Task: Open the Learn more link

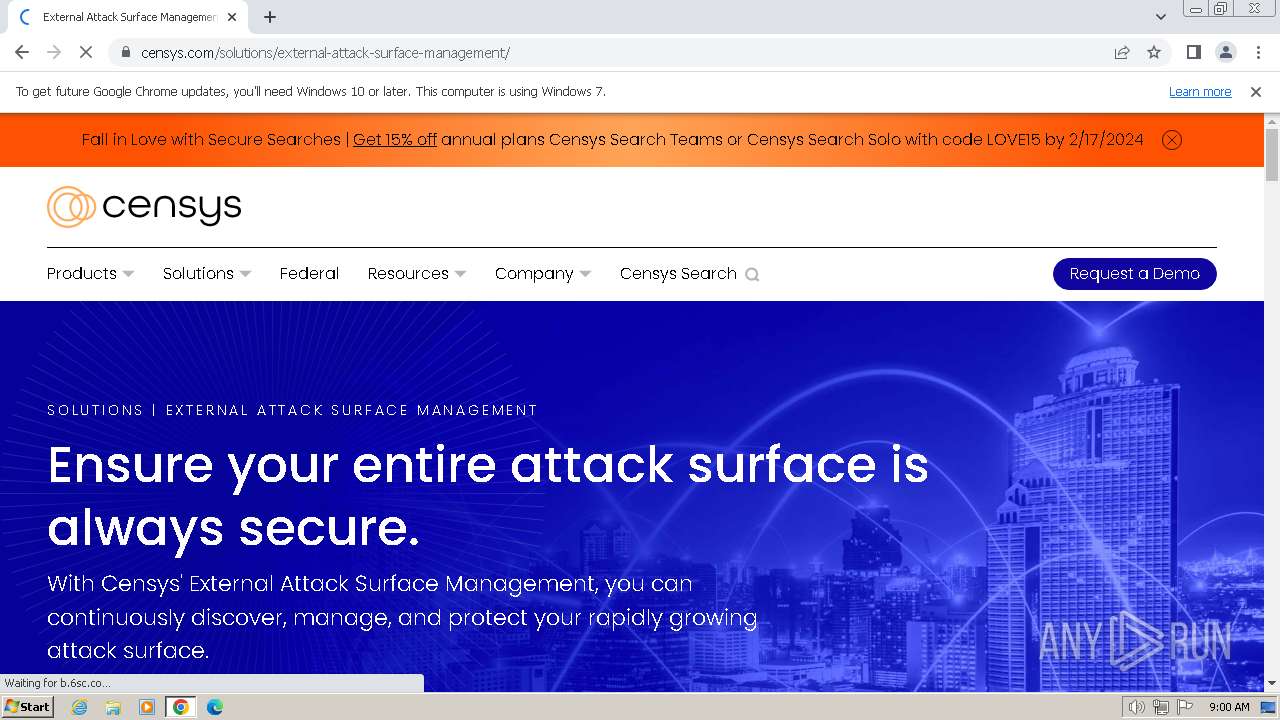Action: 1200,92
